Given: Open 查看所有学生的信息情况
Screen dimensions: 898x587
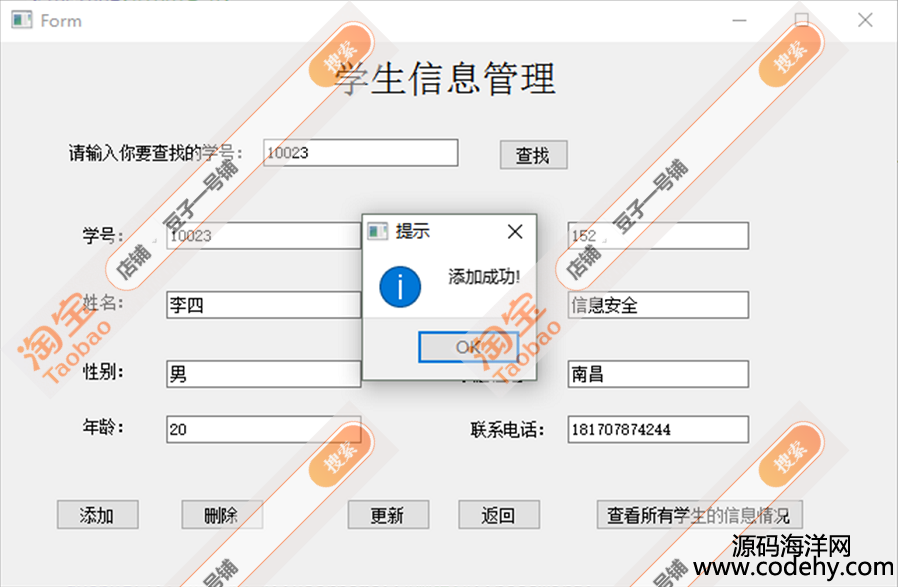Looking at the screenshot, I should click(699, 515).
